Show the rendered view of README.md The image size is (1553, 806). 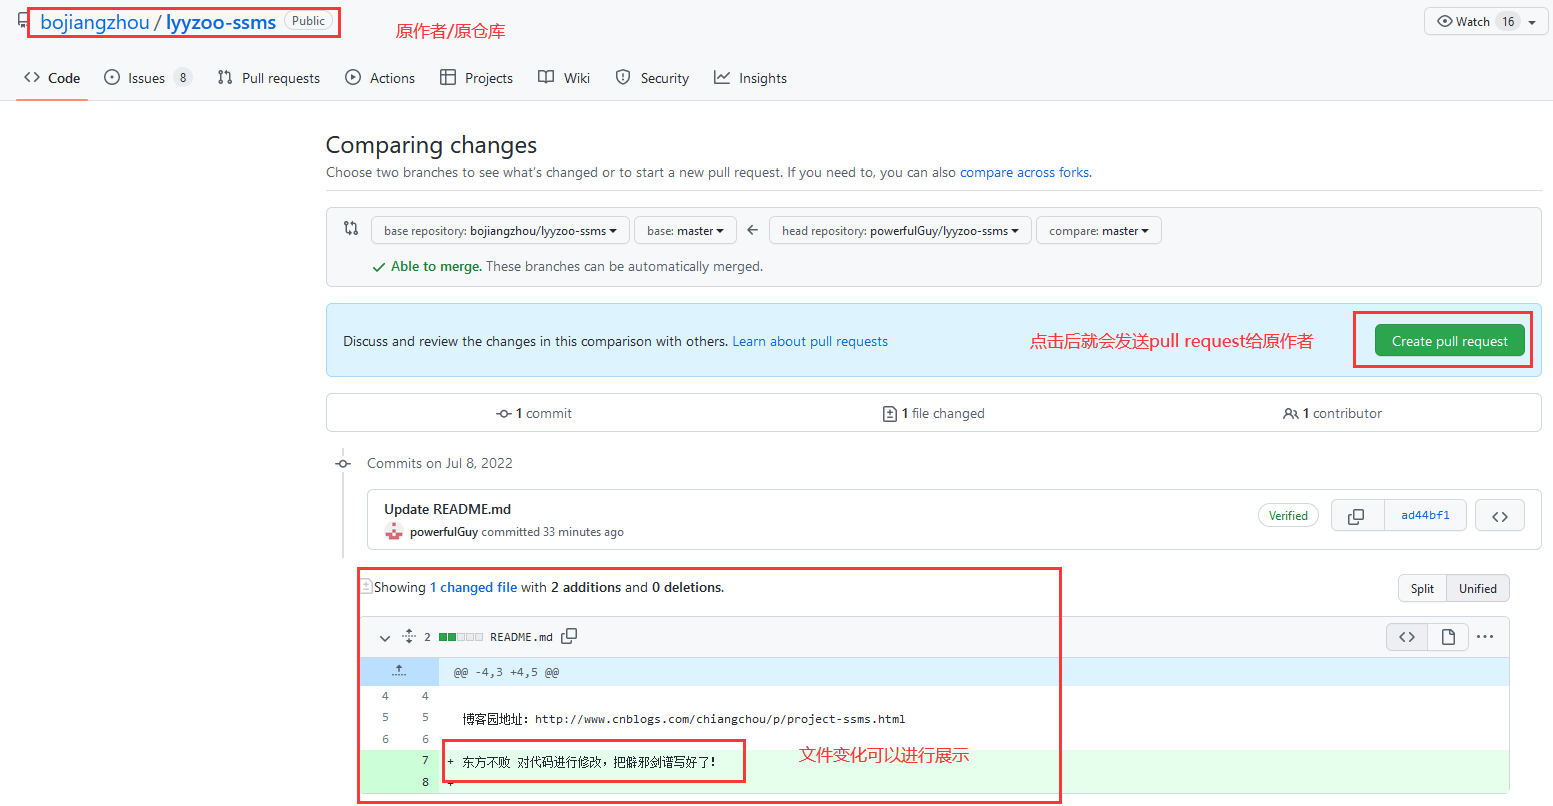pos(1447,637)
